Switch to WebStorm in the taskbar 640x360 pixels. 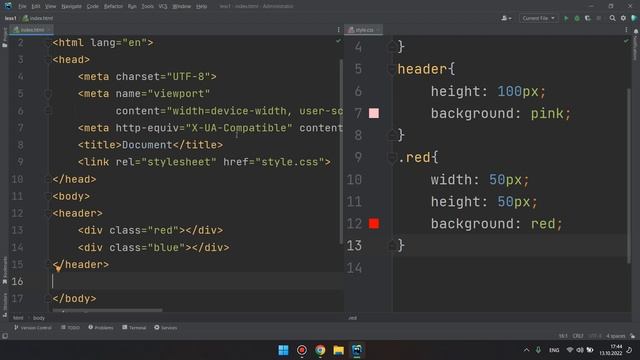pyautogui.click(x=357, y=350)
